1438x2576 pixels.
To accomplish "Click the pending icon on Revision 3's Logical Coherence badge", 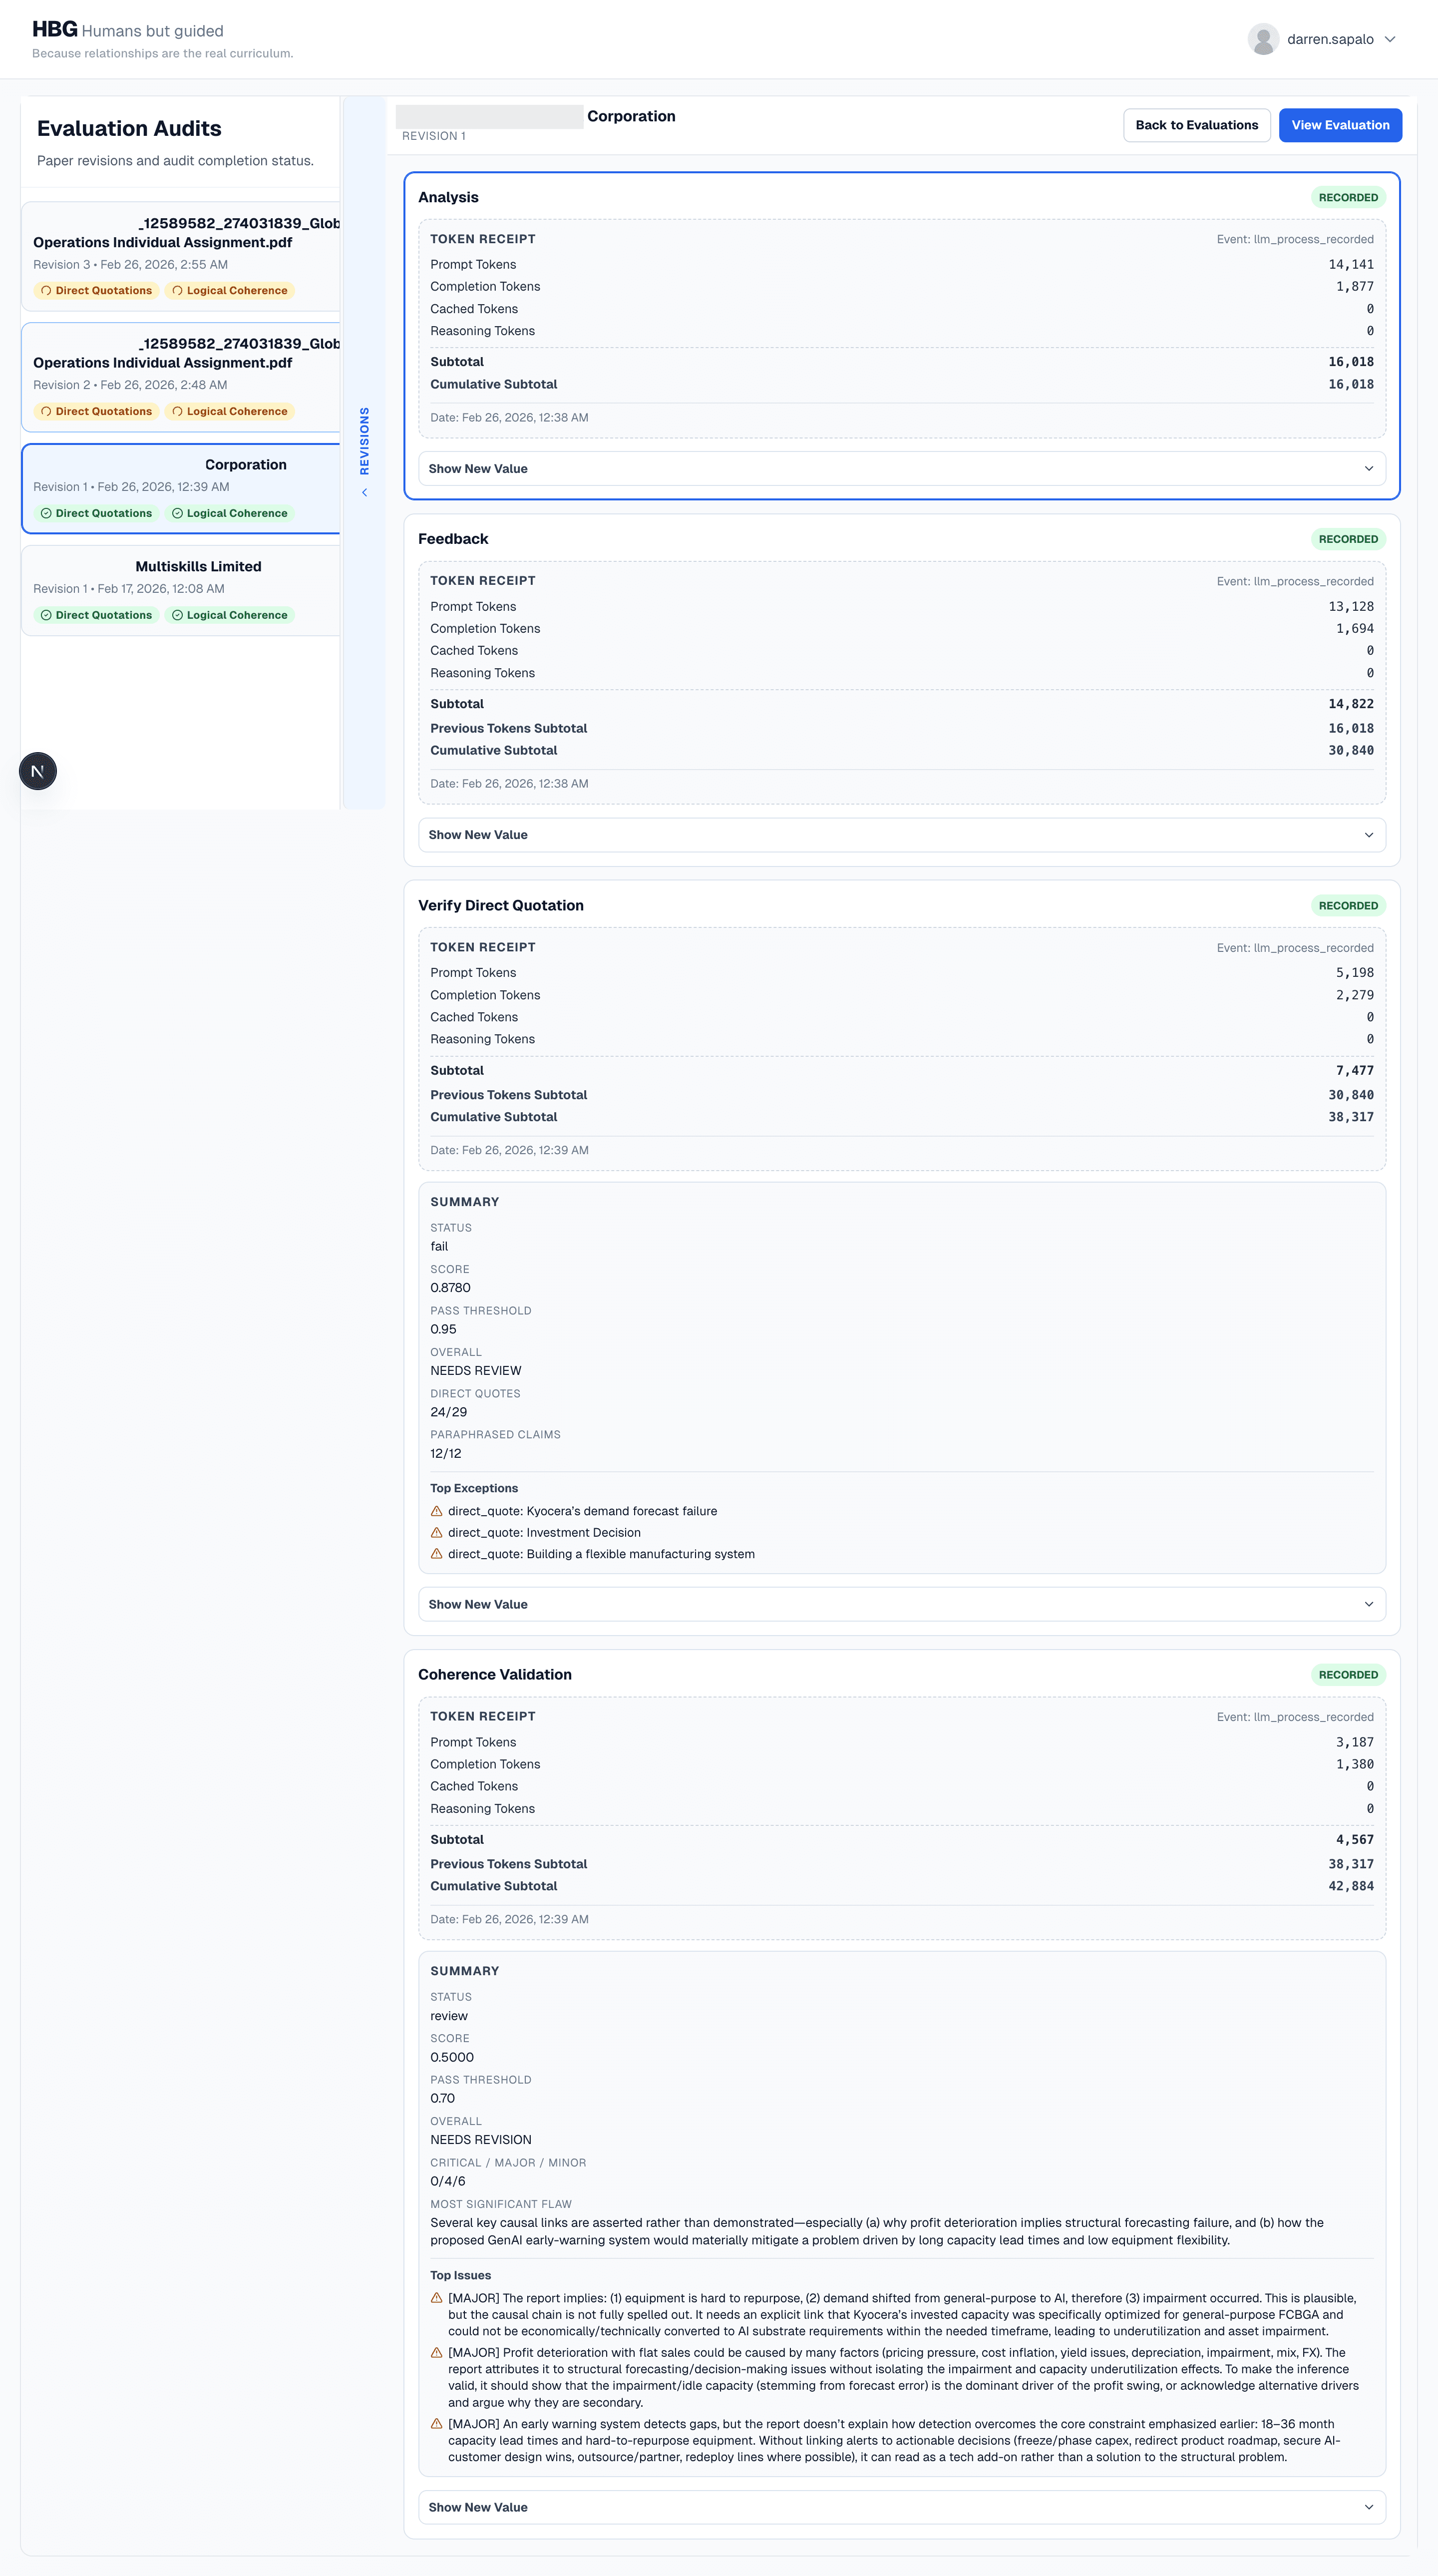I will tap(178, 290).
